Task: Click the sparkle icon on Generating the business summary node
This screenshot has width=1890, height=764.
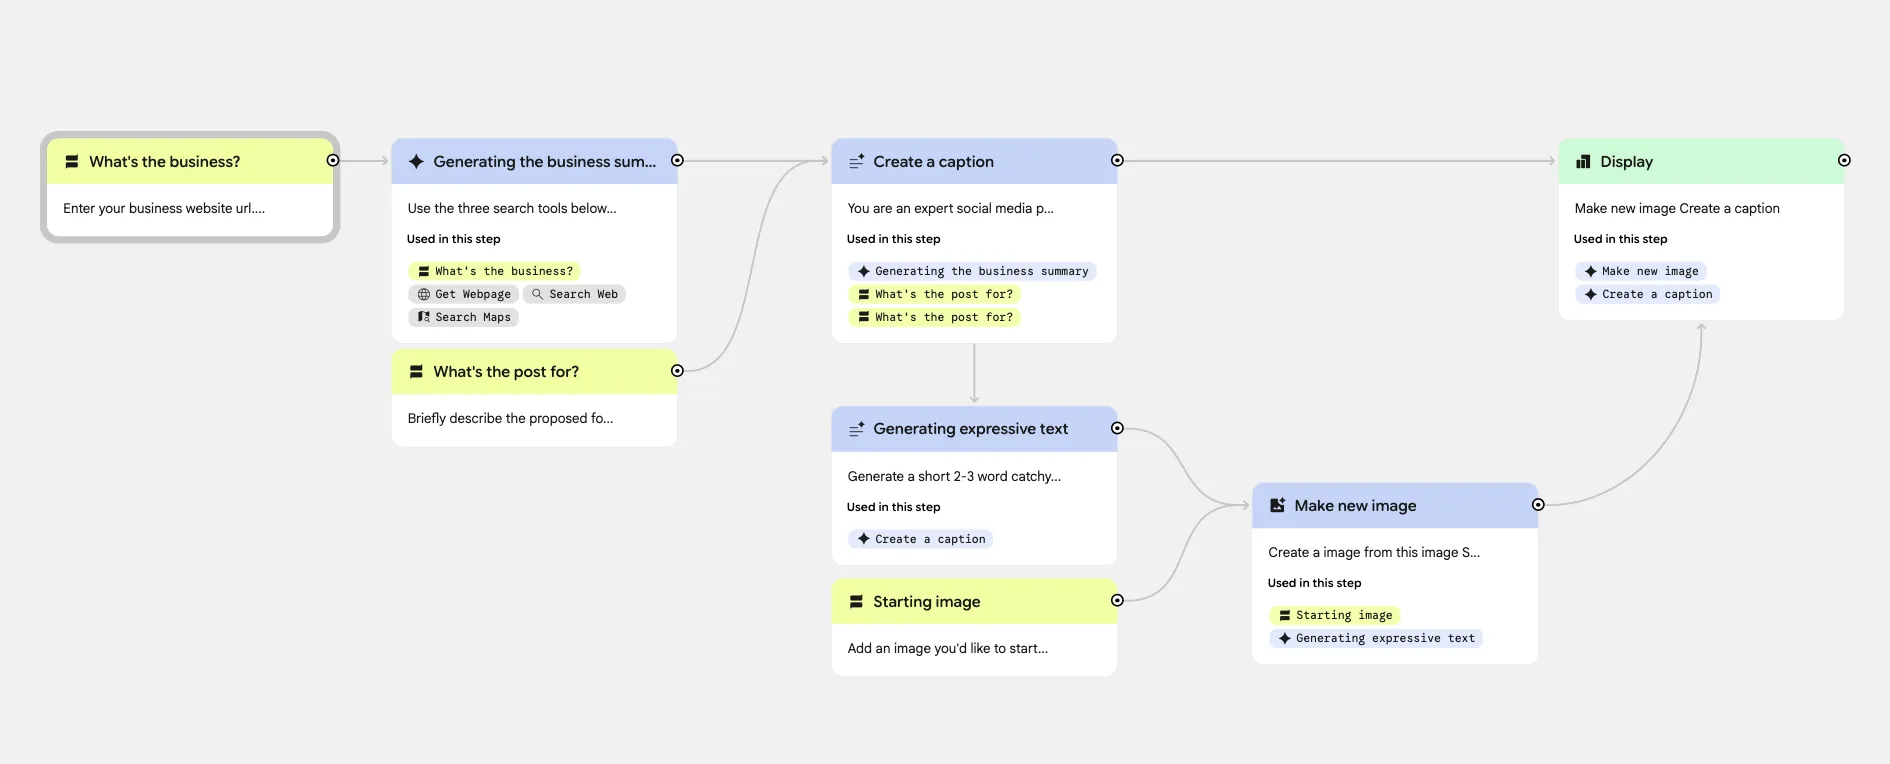Action: pyautogui.click(x=416, y=162)
